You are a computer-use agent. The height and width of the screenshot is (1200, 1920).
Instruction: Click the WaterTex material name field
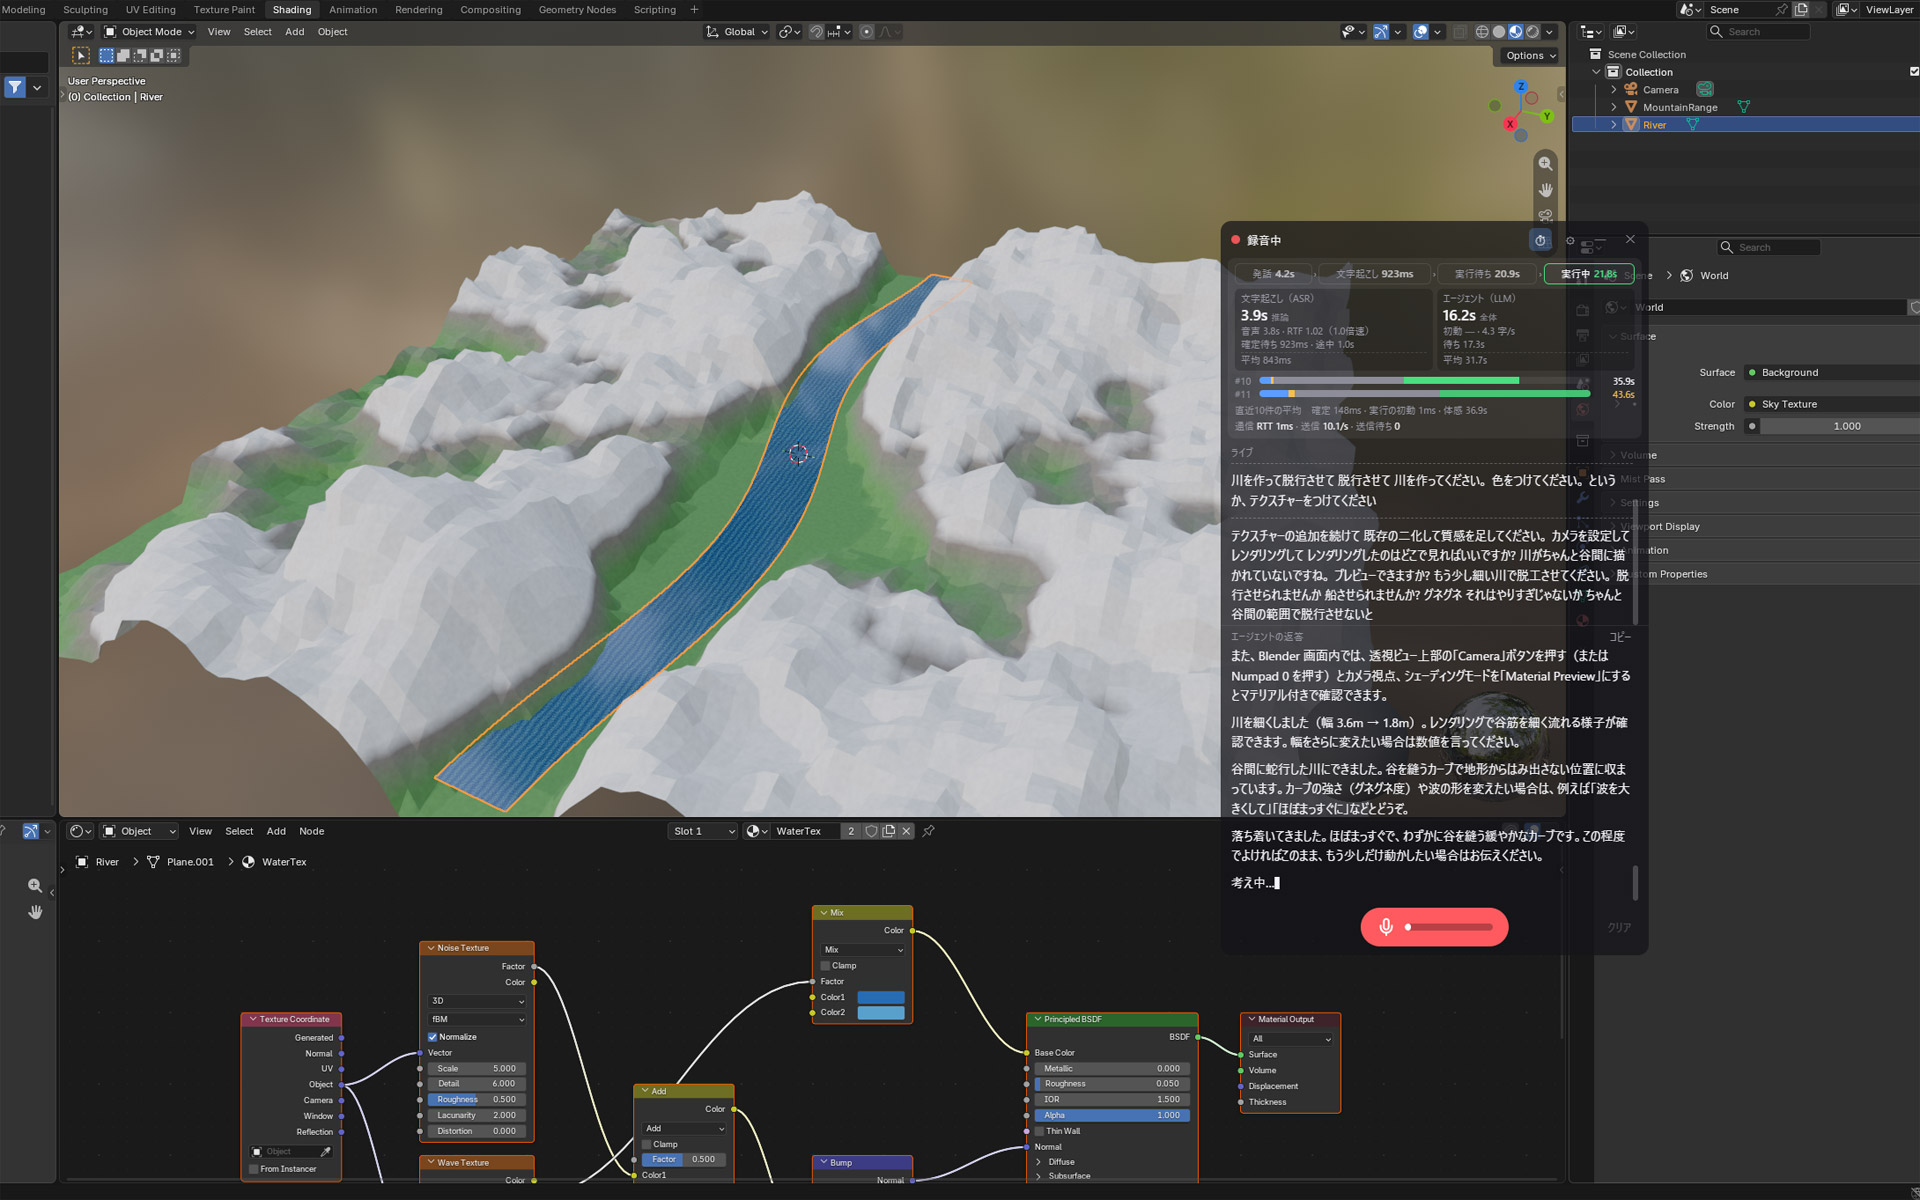point(805,831)
